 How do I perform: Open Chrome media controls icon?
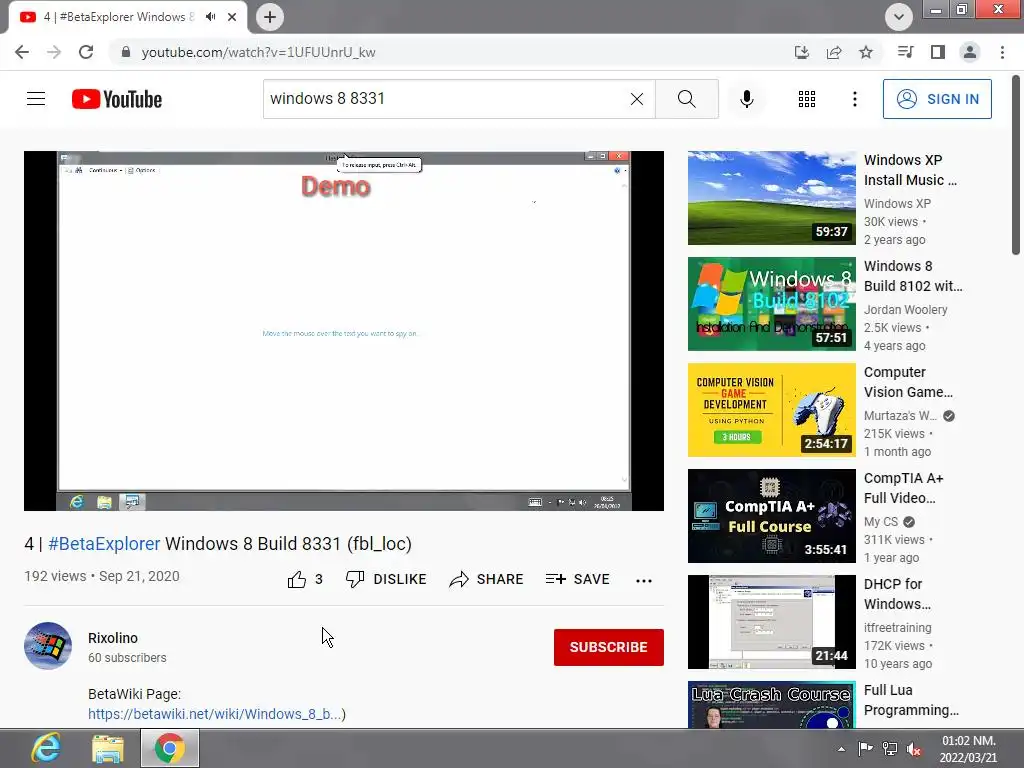coord(905,52)
